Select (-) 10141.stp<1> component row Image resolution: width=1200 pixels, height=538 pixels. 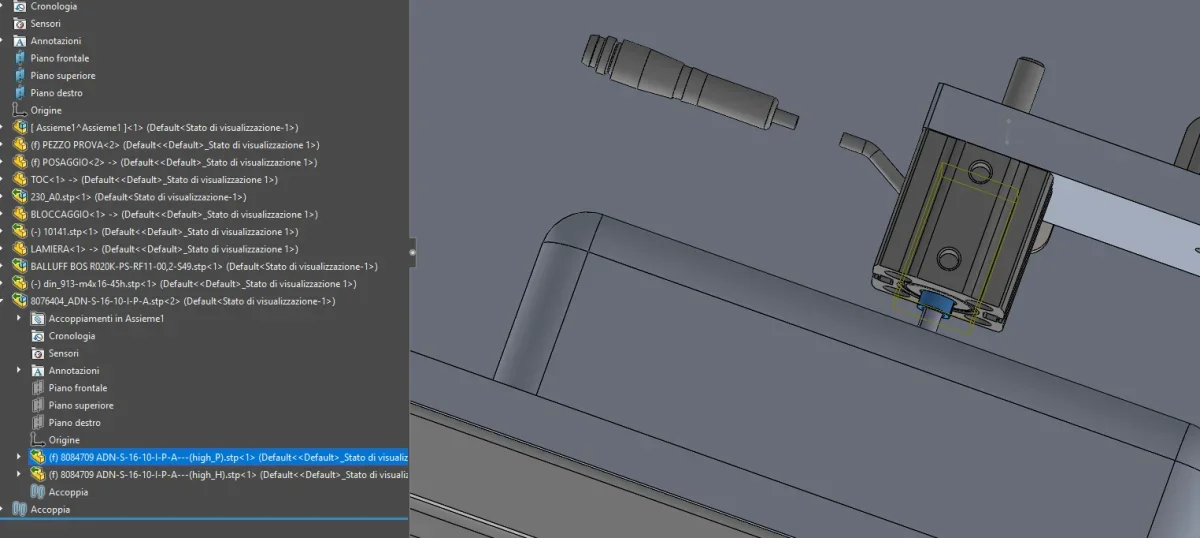(164, 231)
